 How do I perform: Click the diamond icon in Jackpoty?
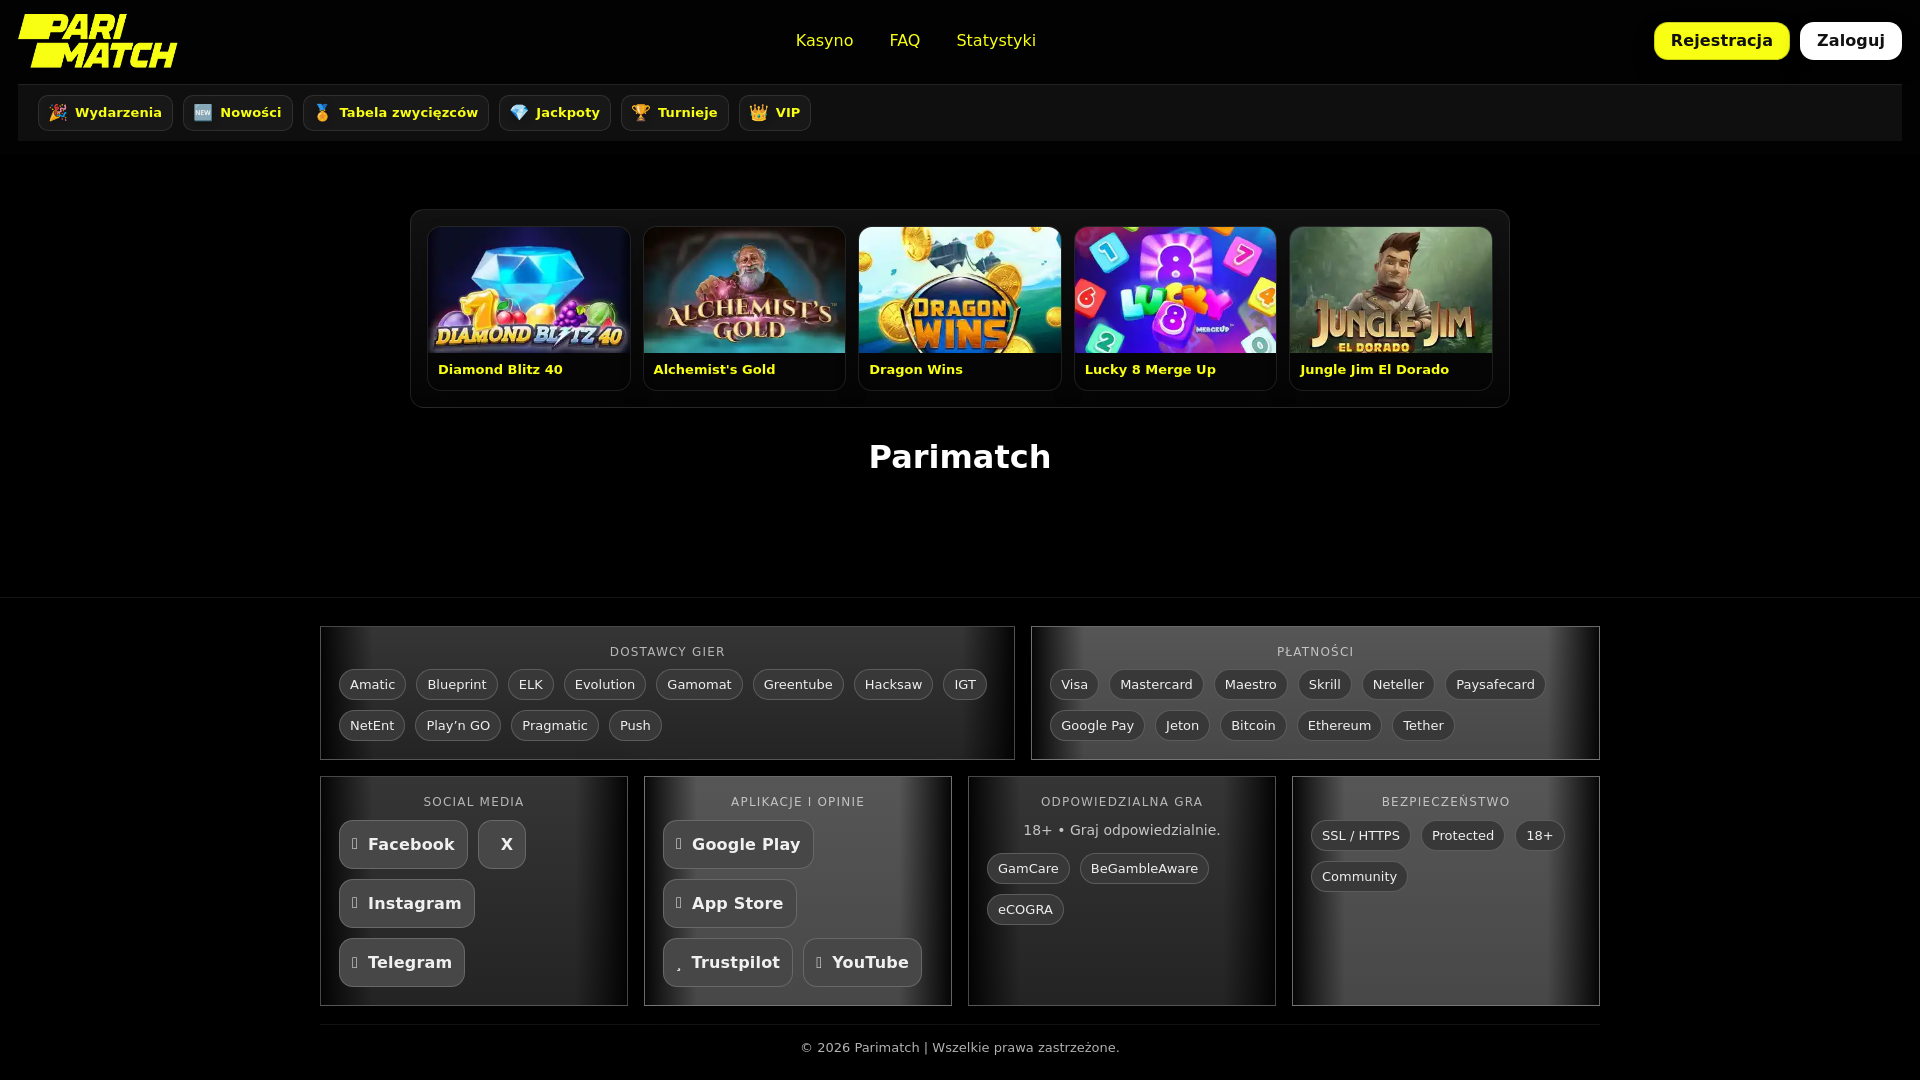[x=519, y=113]
